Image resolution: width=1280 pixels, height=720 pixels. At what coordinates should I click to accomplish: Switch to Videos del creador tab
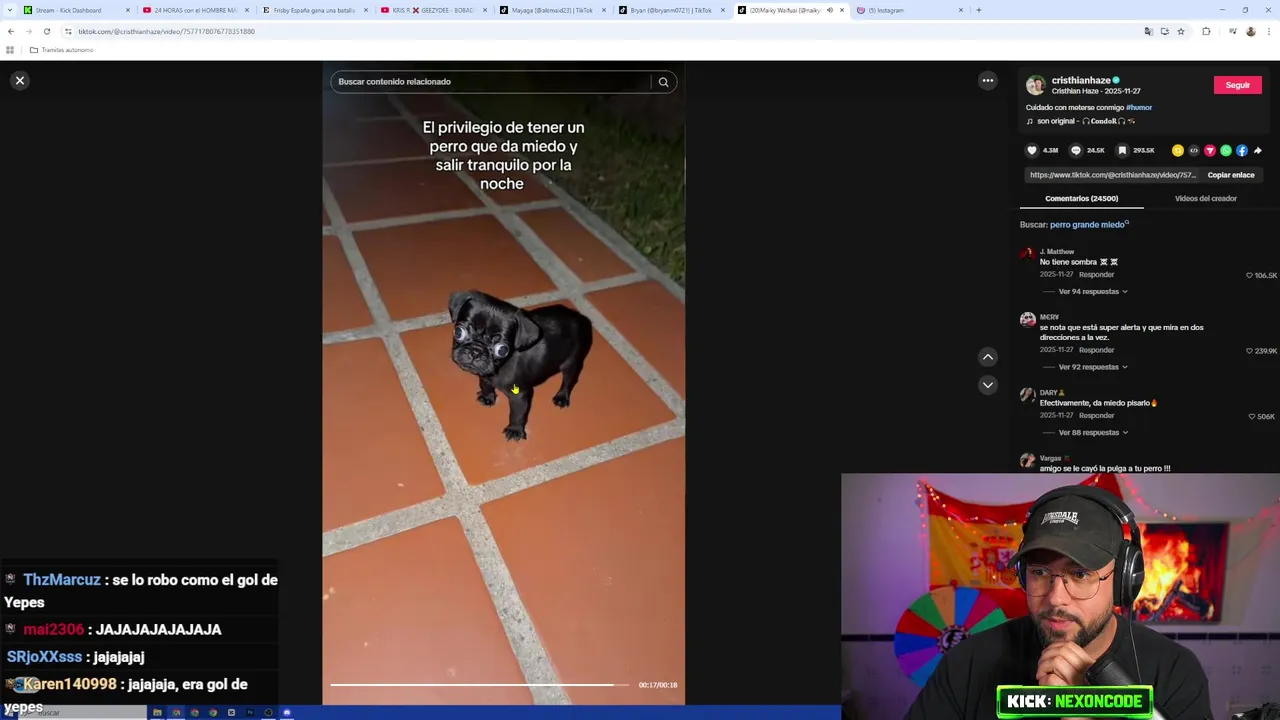(1206, 198)
